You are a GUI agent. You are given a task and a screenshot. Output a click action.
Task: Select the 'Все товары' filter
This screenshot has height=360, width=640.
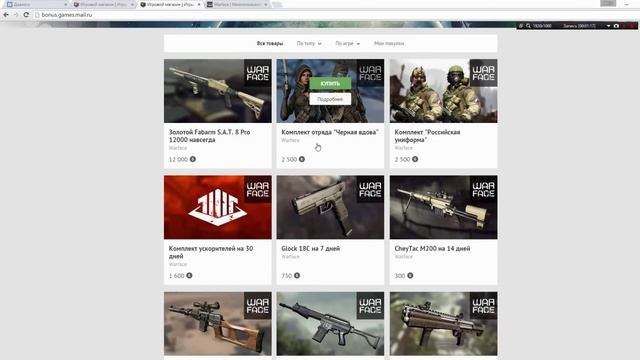pyautogui.click(x=270, y=43)
